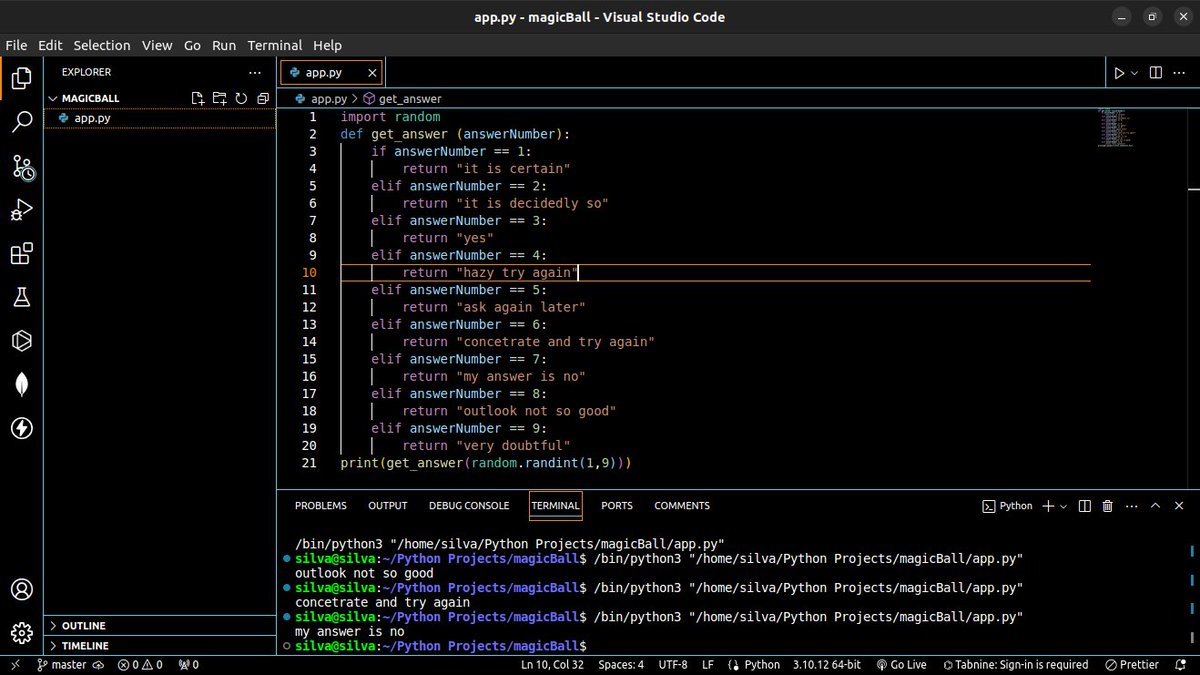1200x675 pixels.
Task: Split the editor right
Action: click(1155, 73)
